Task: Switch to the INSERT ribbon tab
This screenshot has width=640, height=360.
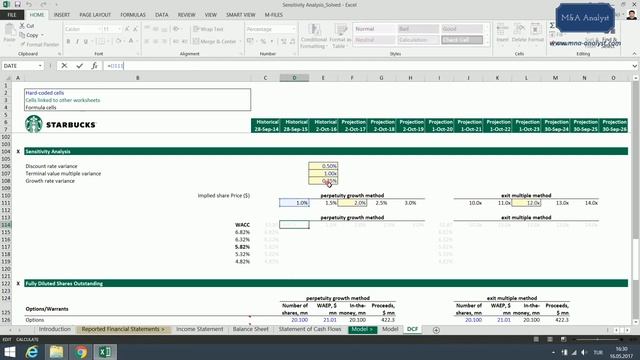Action: tap(62, 15)
